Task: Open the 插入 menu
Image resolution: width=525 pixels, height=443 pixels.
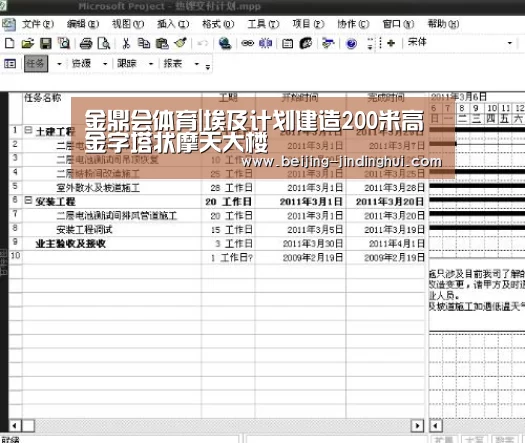Action: pyautogui.click(x=173, y=24)
